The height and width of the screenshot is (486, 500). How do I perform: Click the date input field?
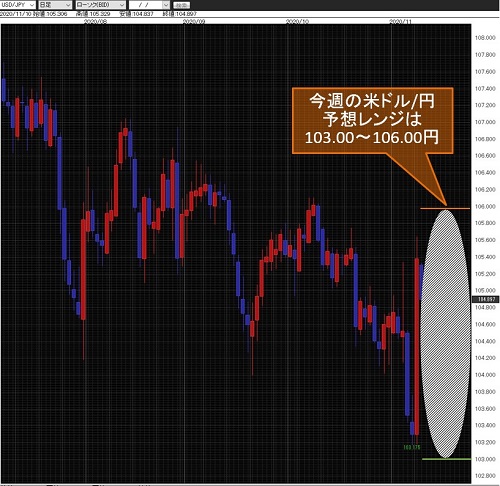pyautogui.click(x=146, y=5)
